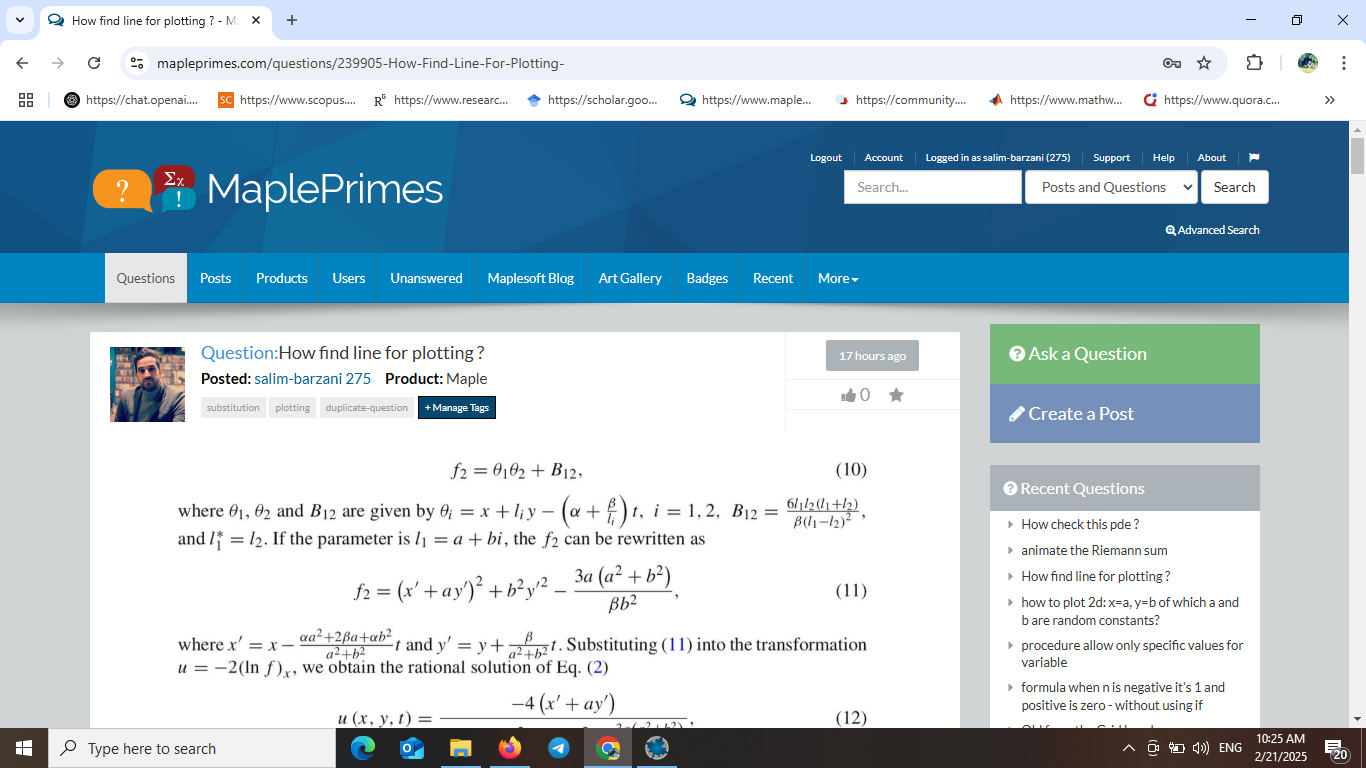The image size is (1366, 768).
Task: Show hidden system tray icons
Action: click(1129, 748)
